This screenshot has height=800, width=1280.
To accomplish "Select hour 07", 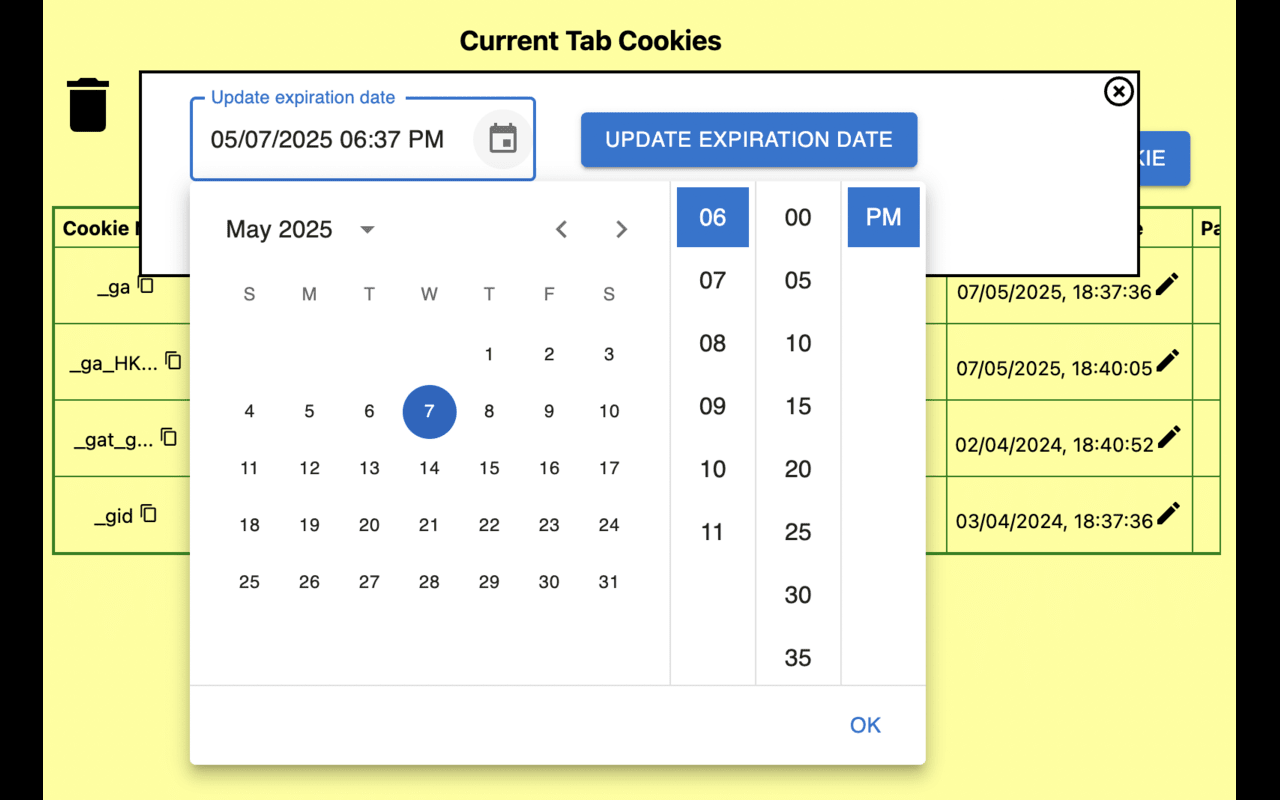I will 712,280.
